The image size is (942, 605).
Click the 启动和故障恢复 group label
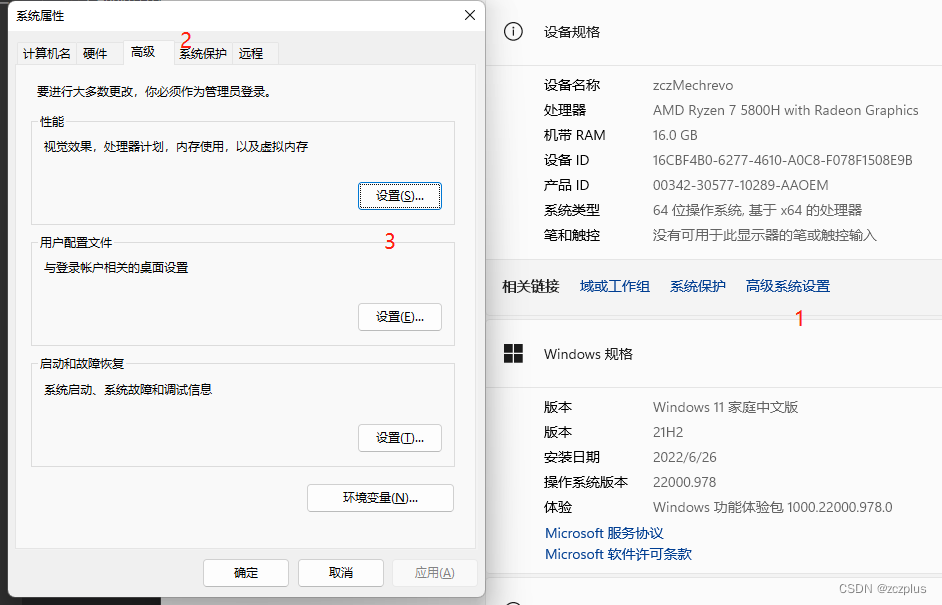(x=82, y=363)
